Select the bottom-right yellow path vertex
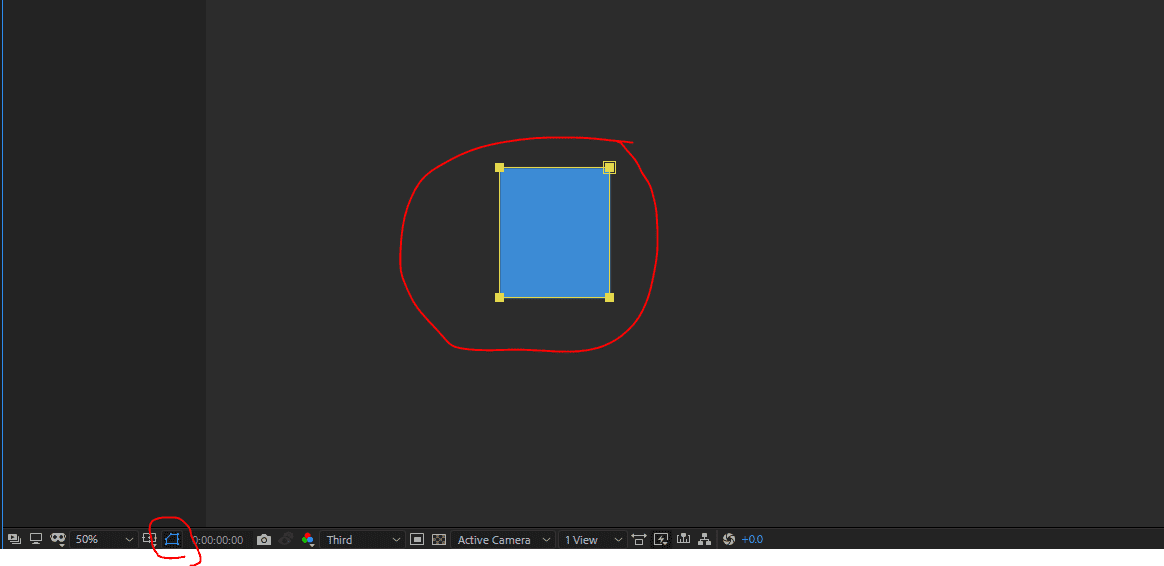The image size is (1164, 566). (609, 297)
